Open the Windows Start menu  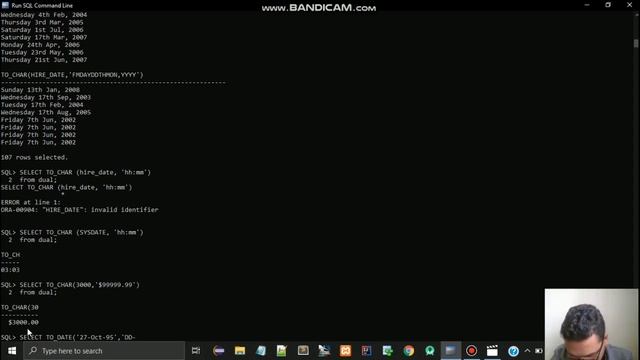pyautogui.click(x=11, y=351)
